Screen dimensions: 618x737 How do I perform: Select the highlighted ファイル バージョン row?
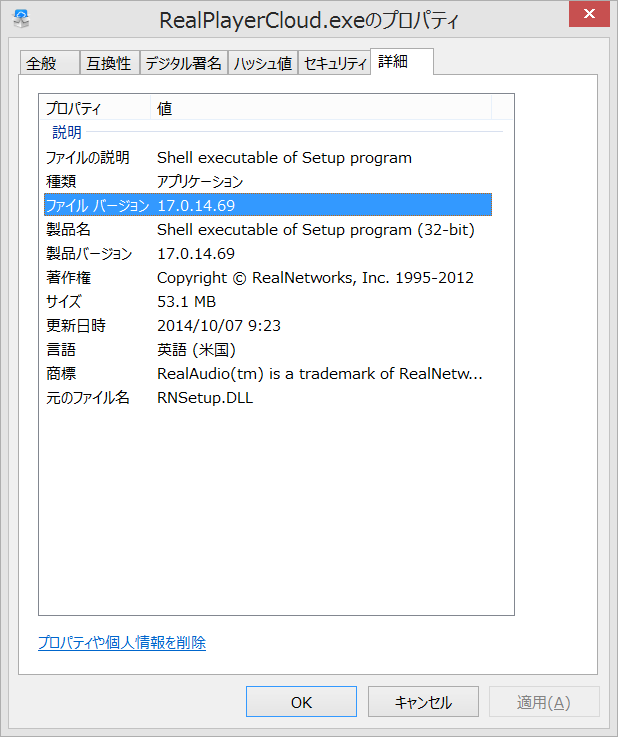(268, 205)
